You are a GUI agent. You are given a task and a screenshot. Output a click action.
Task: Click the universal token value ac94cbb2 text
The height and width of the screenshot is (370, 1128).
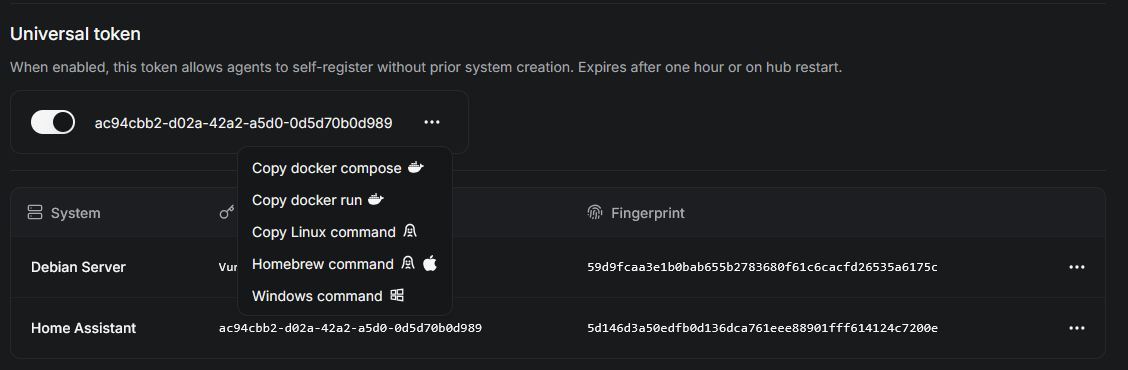pyautogui.click(x=244, y=123)
